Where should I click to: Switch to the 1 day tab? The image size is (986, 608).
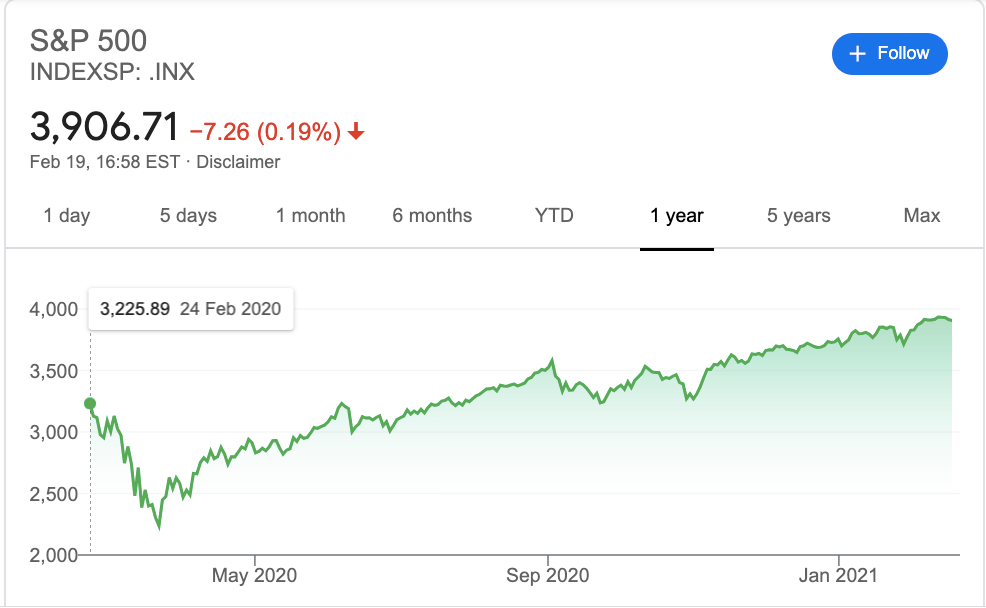point(67,215)
